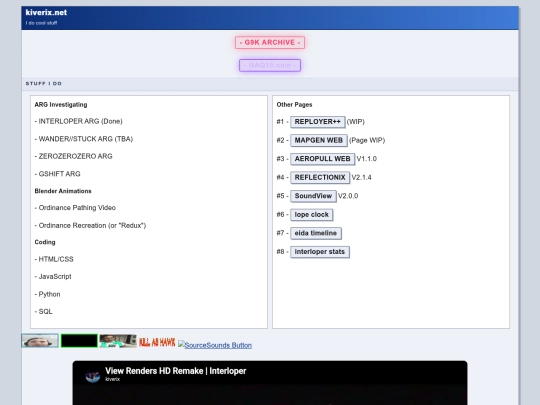Open the G9K ARCHIVE button
Image resolution: width=540 pixels, height=405 pixels.
270,43
